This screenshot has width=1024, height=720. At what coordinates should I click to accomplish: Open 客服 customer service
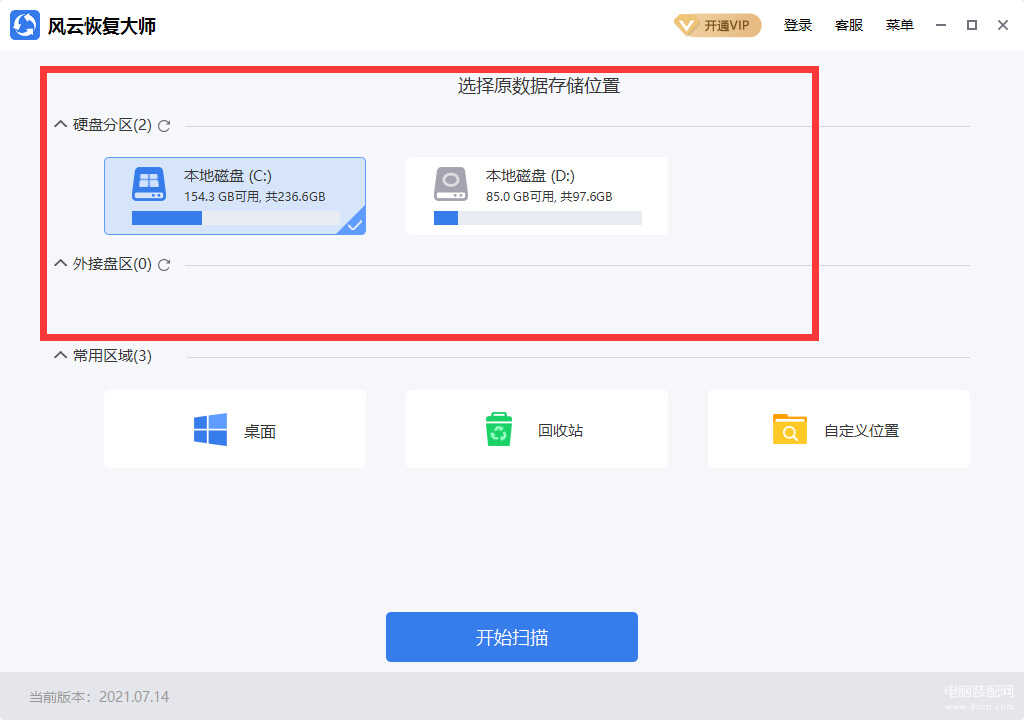848,25
